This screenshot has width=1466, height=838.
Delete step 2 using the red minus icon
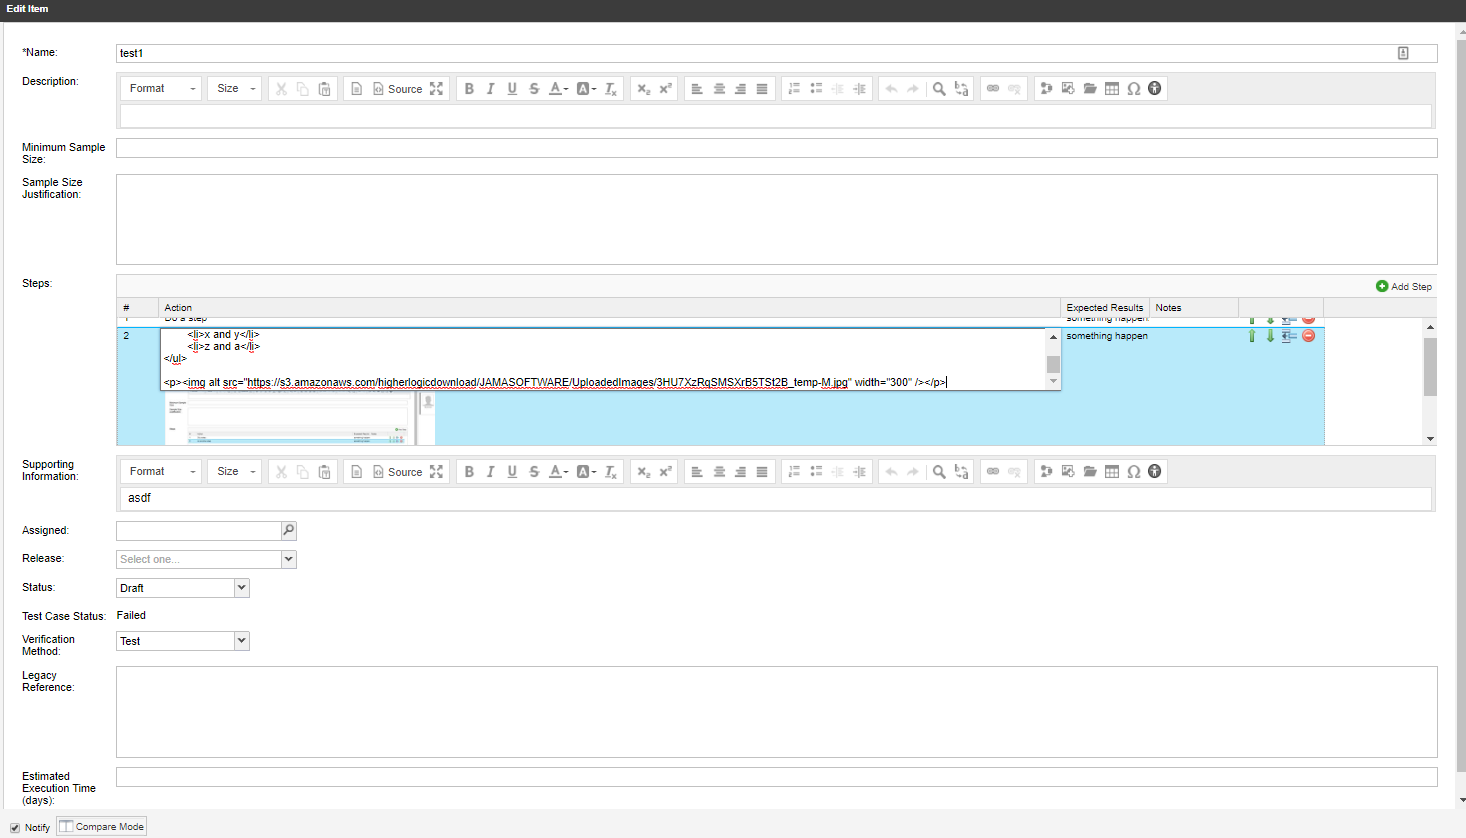(x=1308, y=336)
